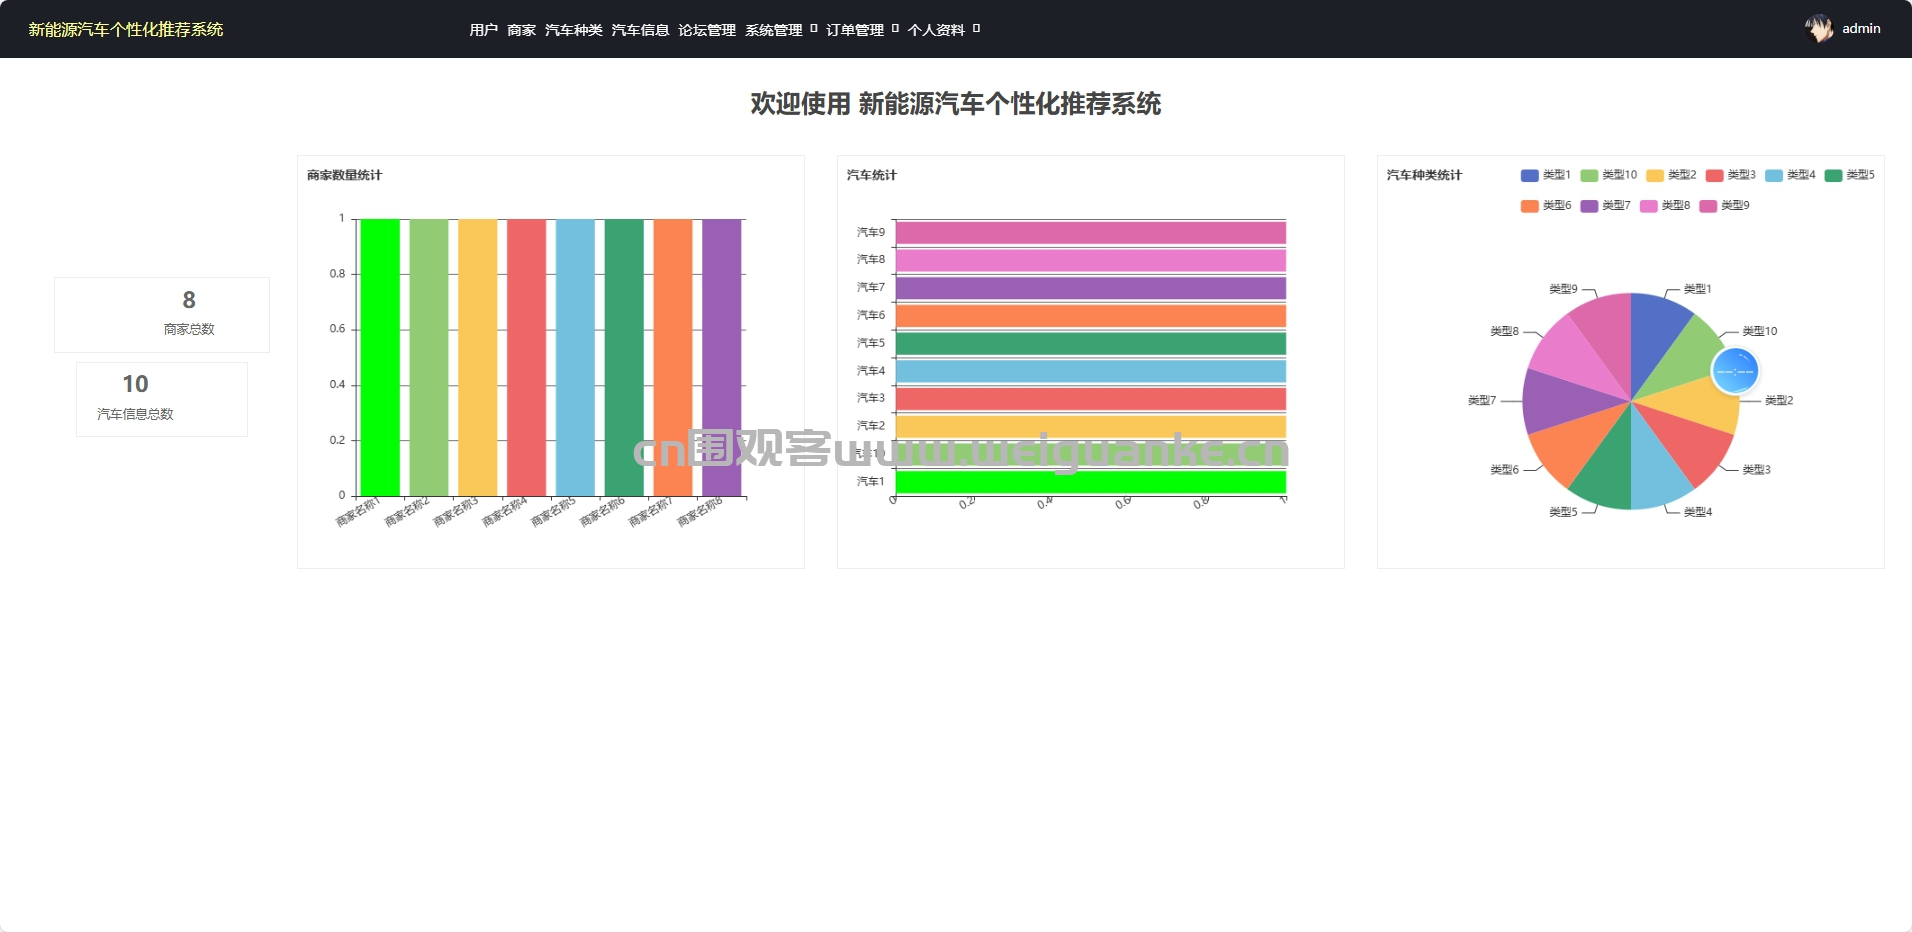Click the light blue 汽车4 horizontal bar
The height and width of the screenshot is (932, 1912).
(x=1091, y=371)
